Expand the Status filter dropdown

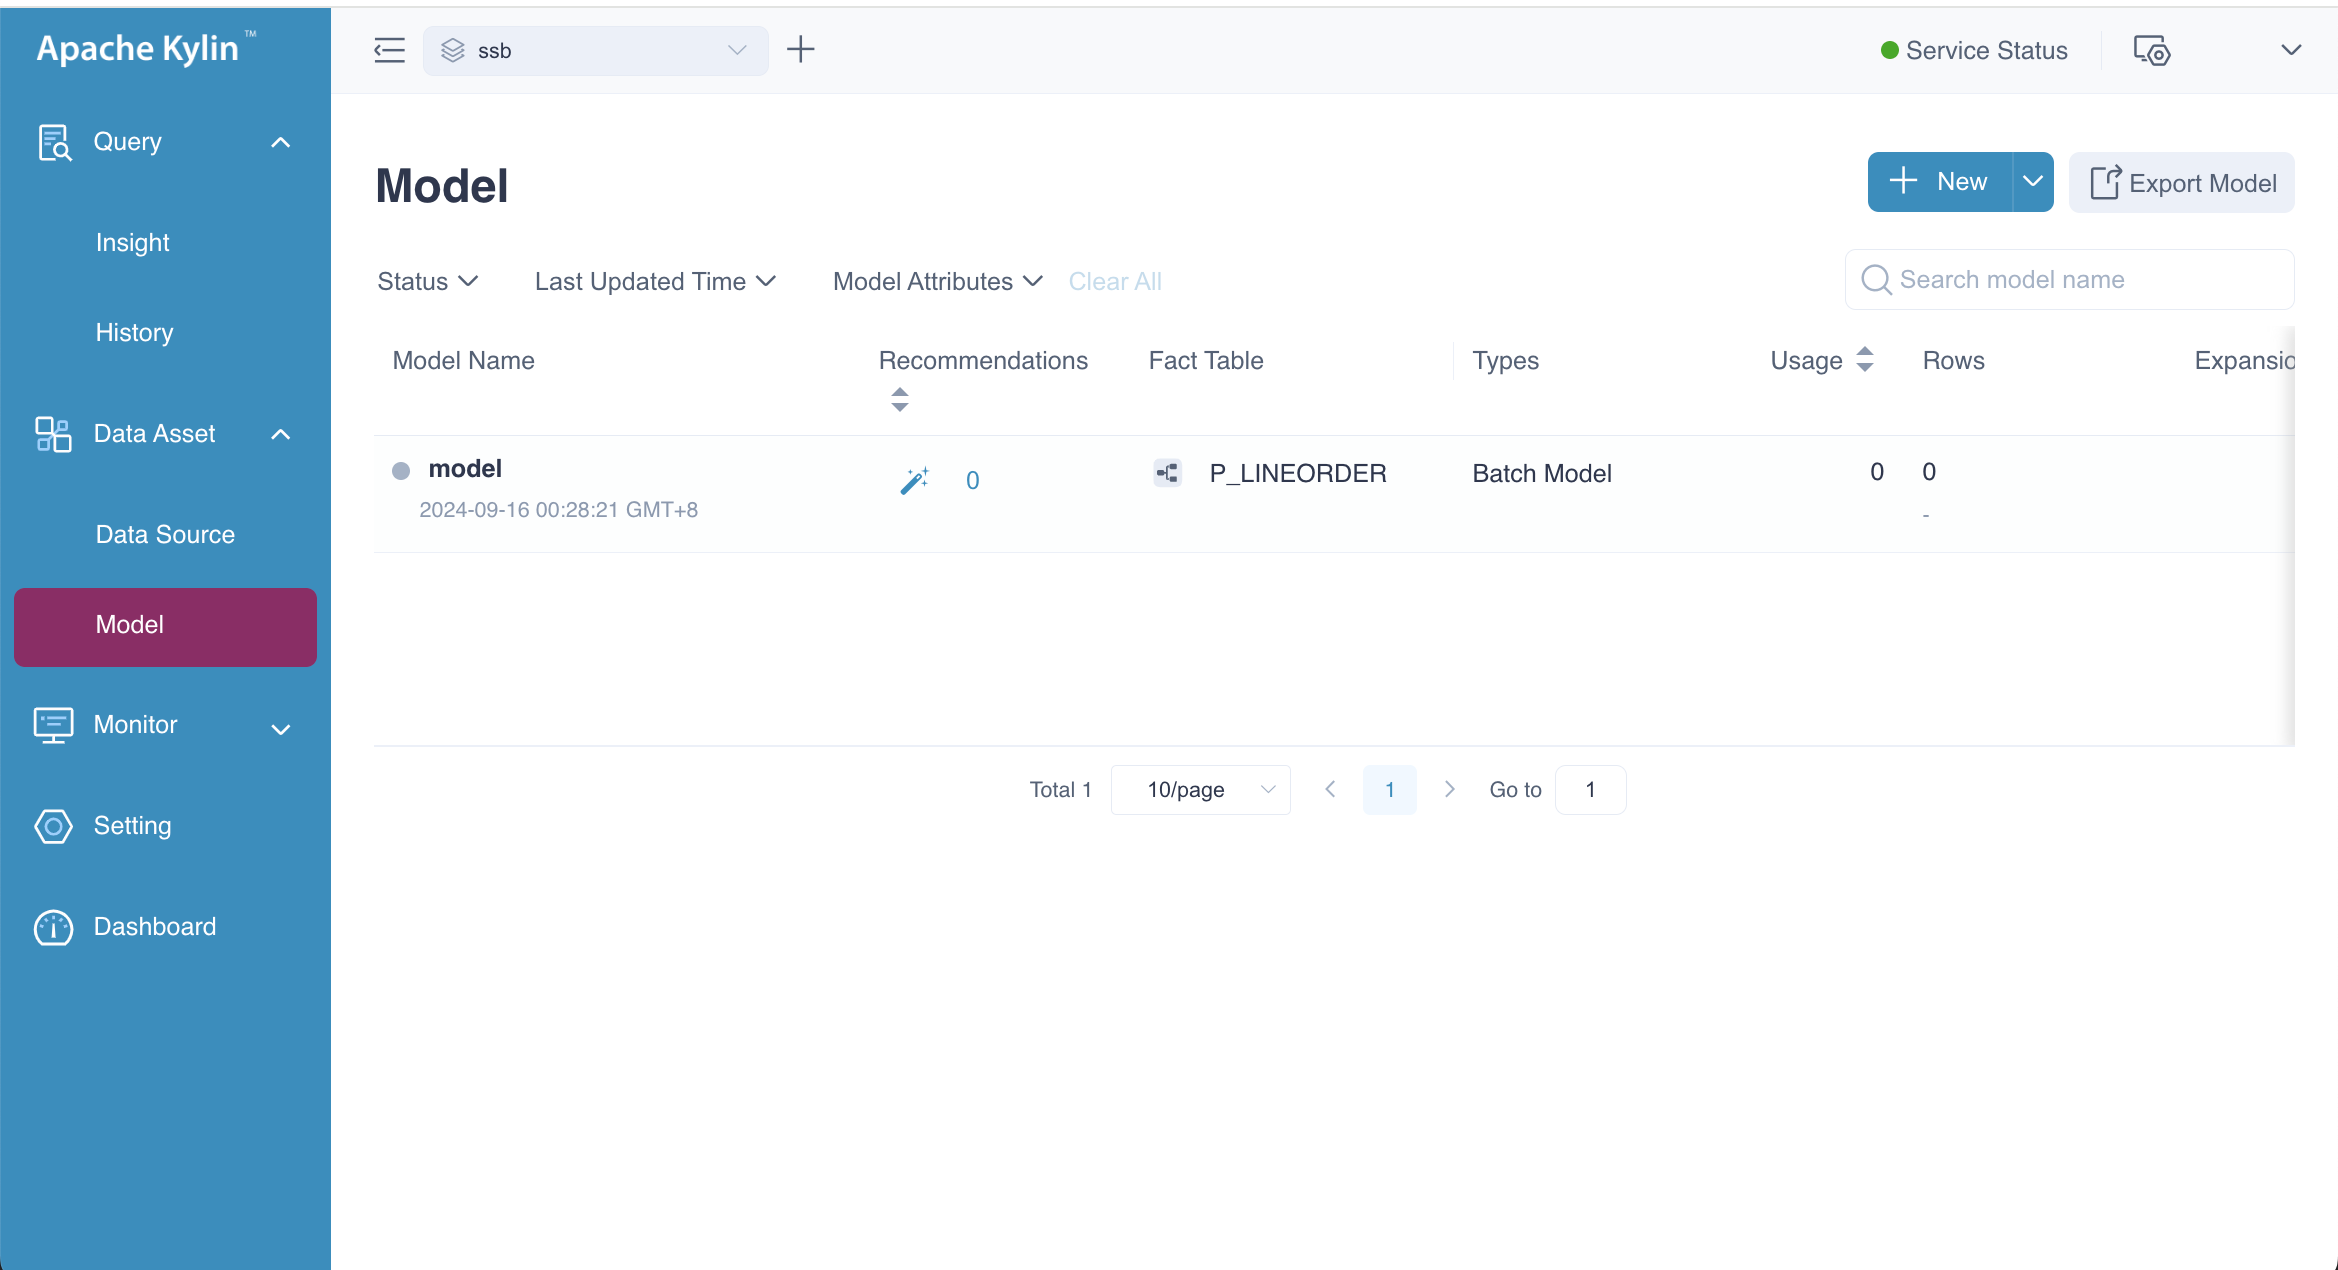tap(427, 282)
